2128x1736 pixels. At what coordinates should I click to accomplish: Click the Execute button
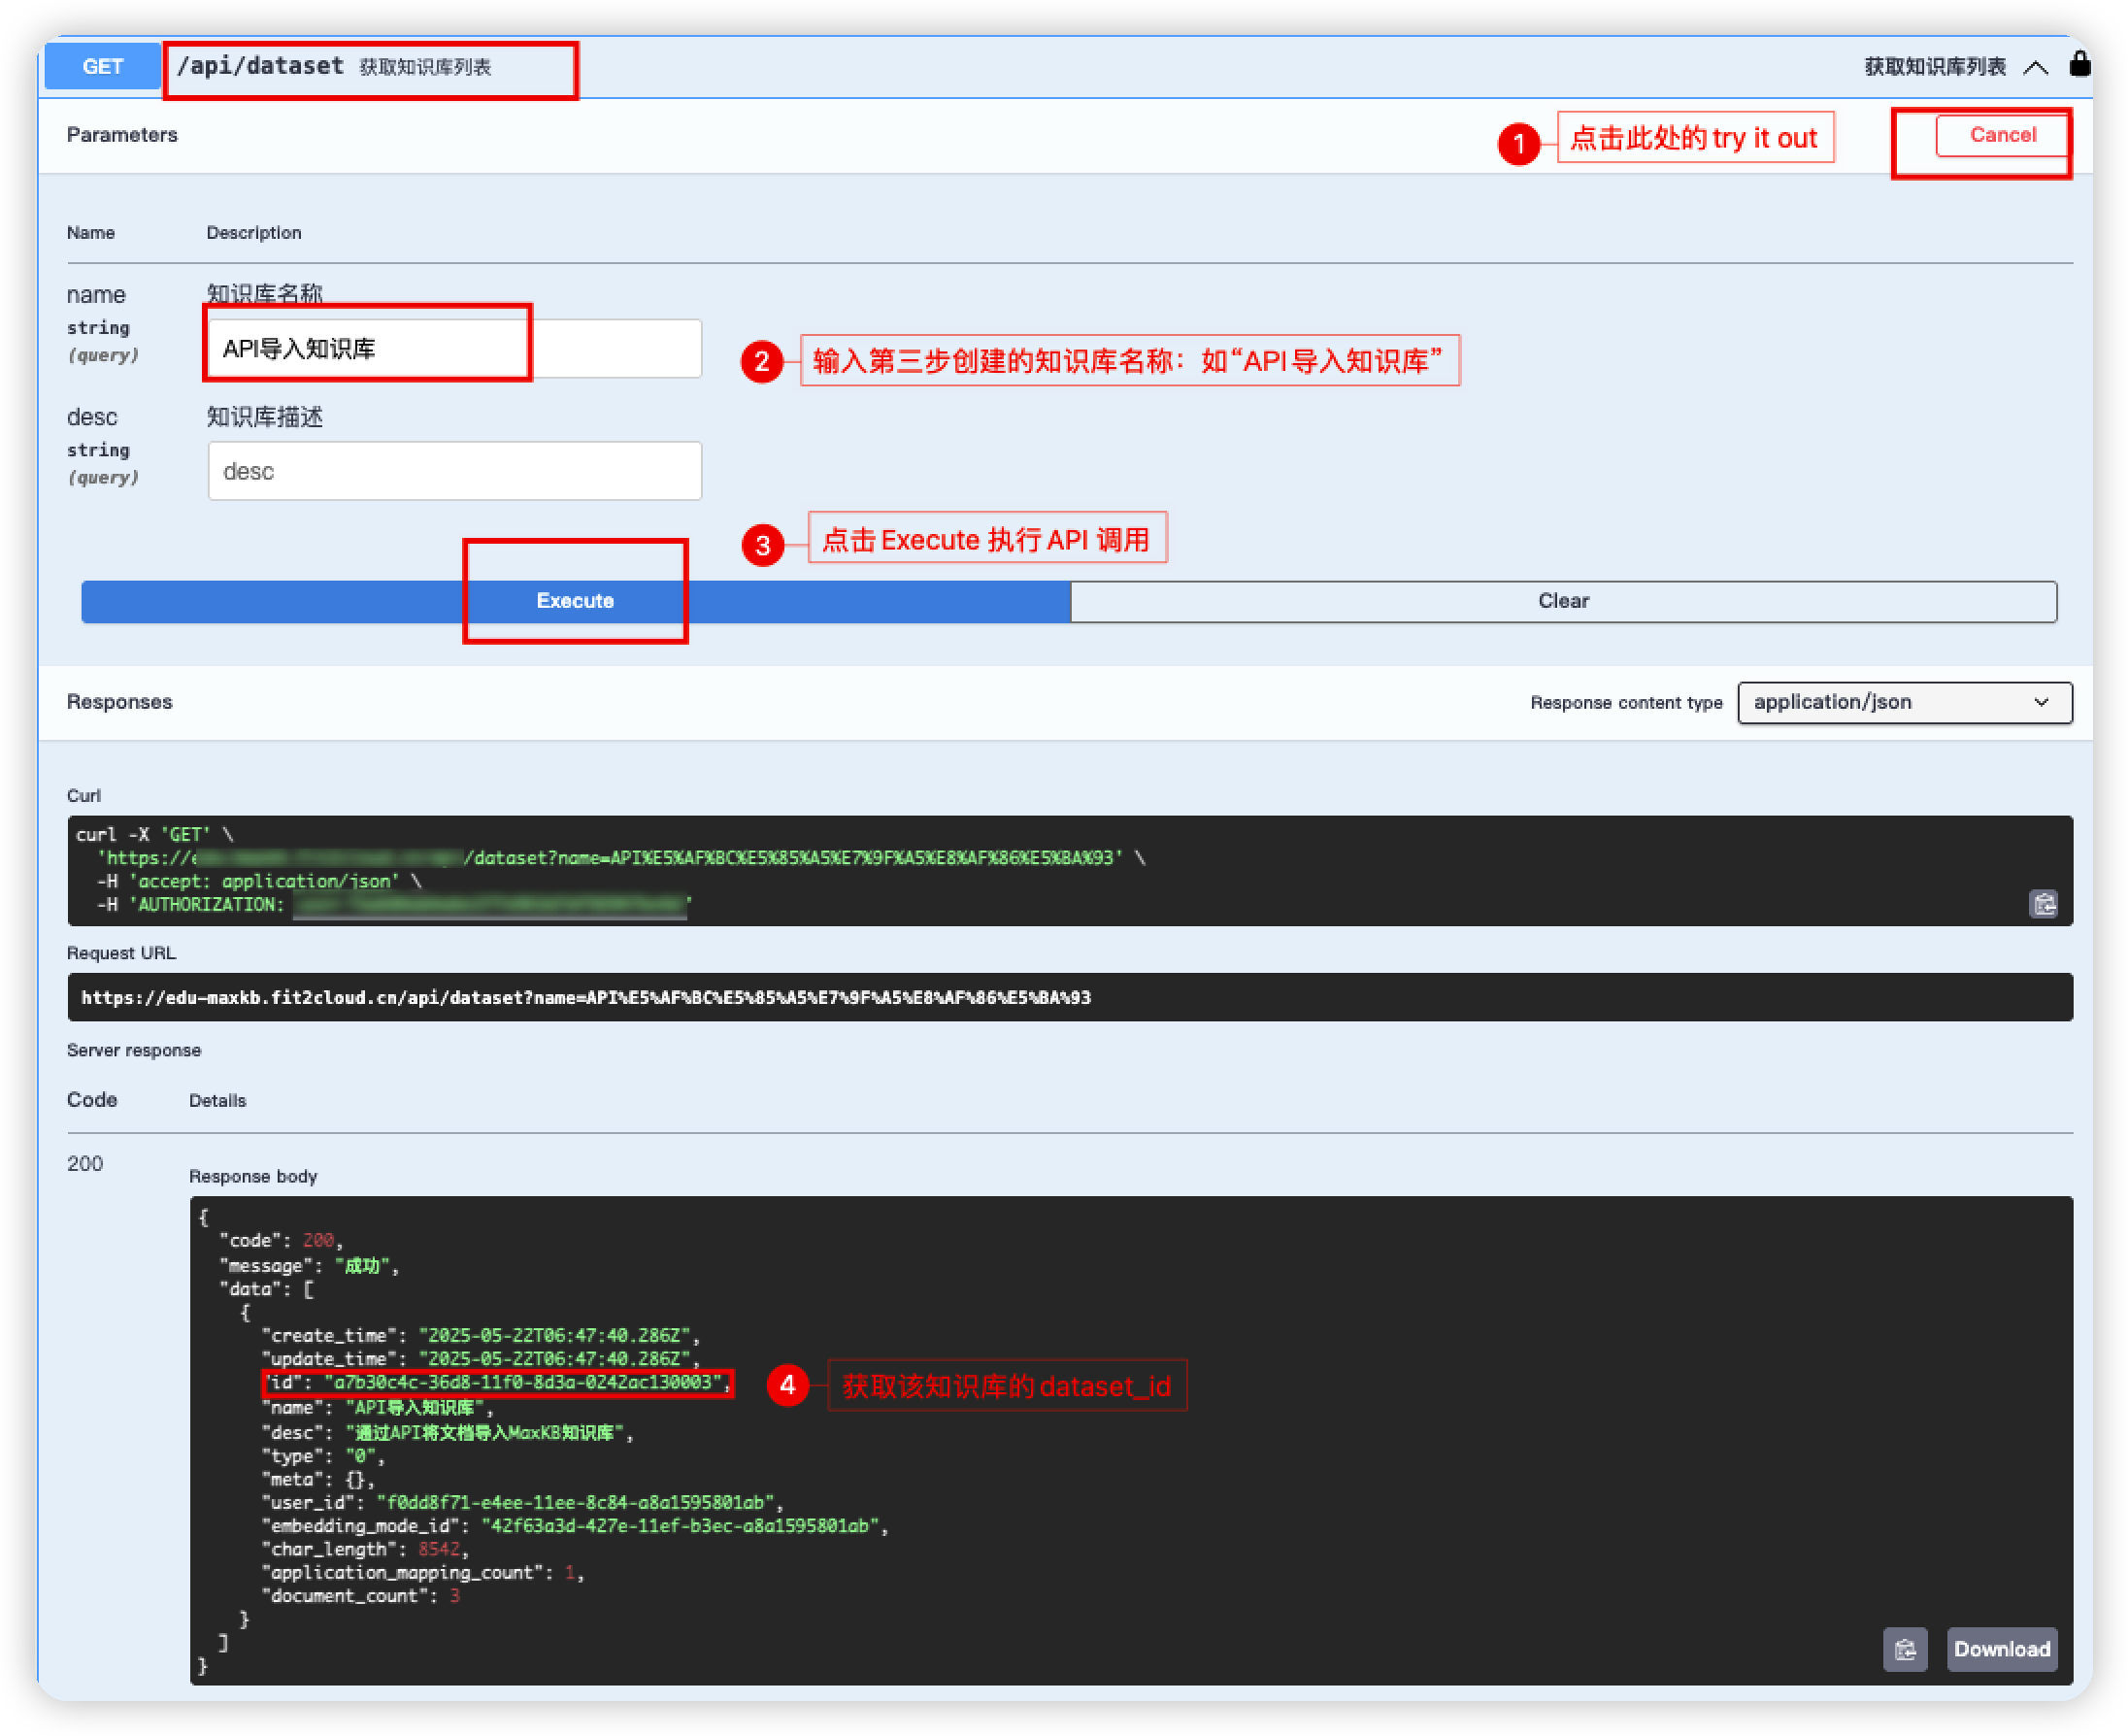click(x=575, y=601)
